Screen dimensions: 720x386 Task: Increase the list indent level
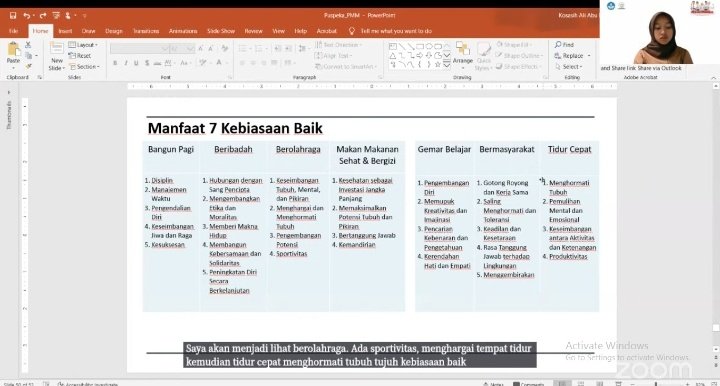[x=288, y=48]
